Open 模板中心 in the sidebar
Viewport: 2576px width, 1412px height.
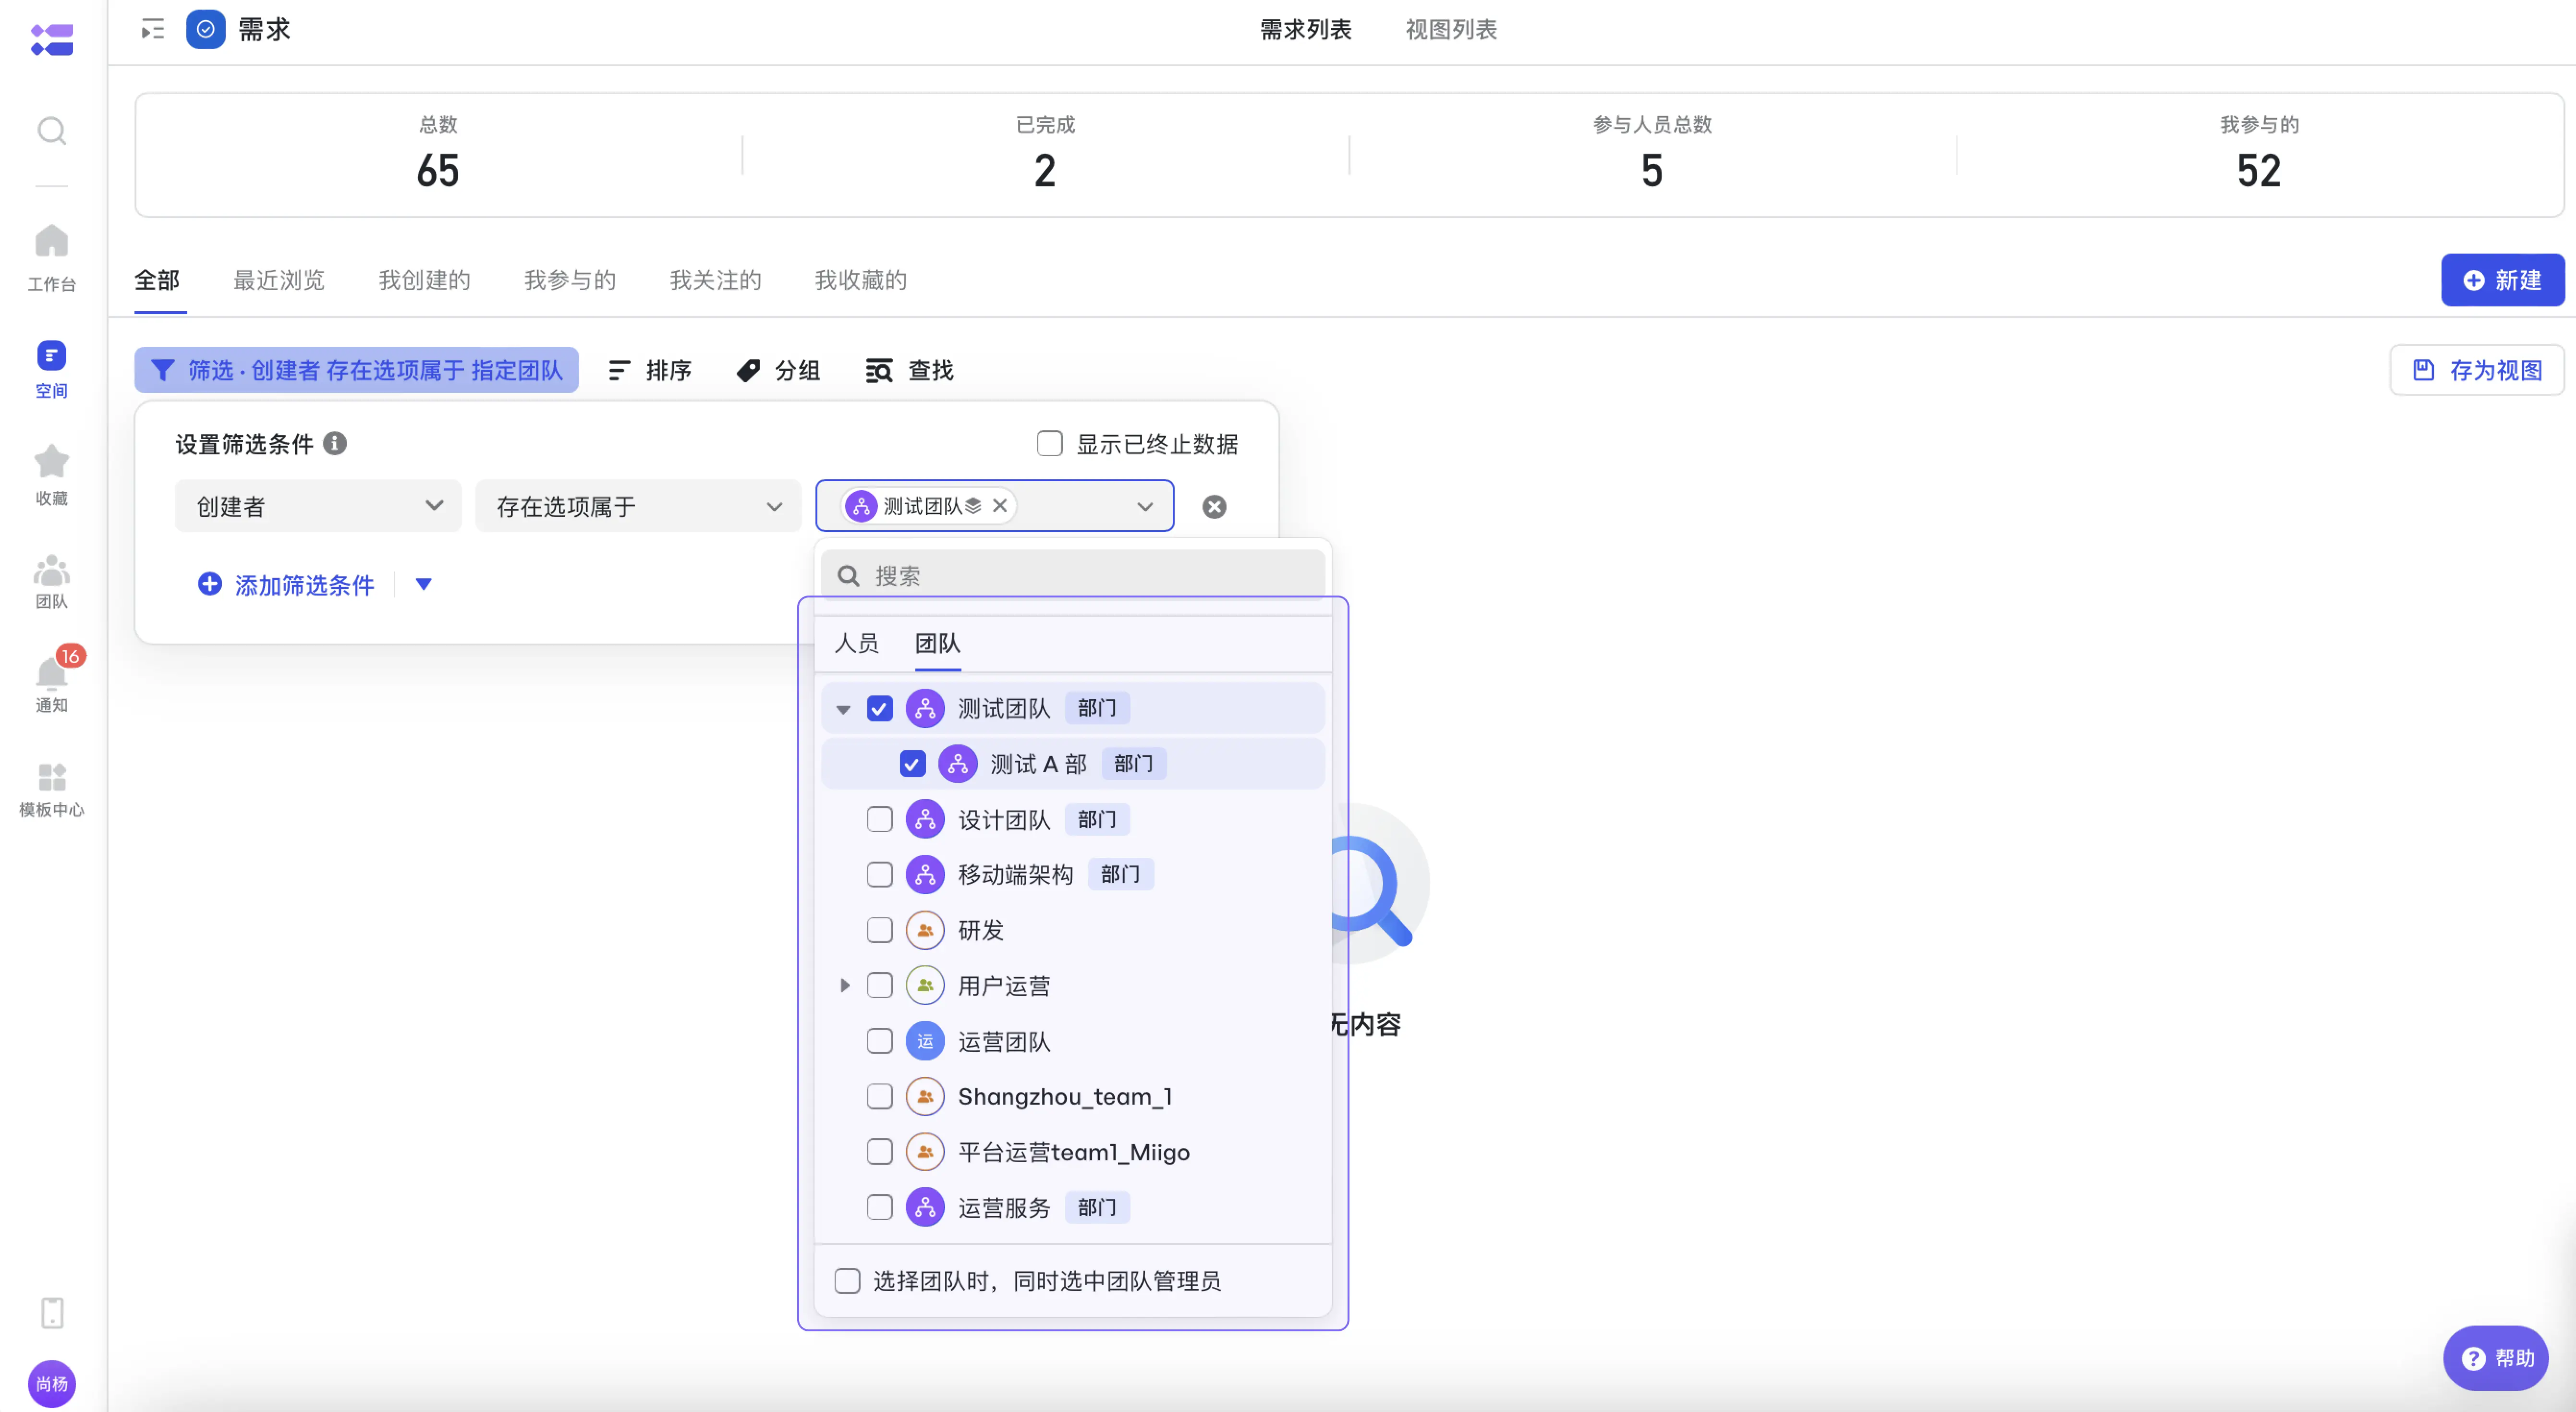(52, 790)
